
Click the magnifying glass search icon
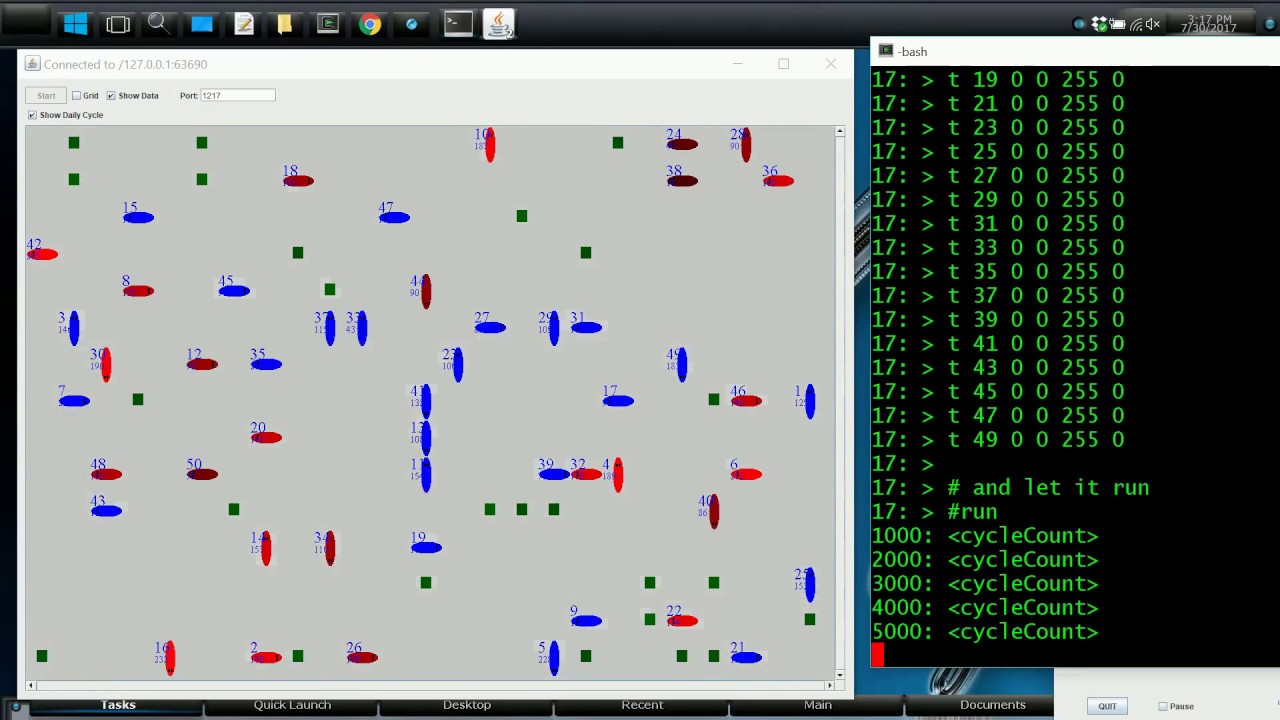click(x=158, y=23)
